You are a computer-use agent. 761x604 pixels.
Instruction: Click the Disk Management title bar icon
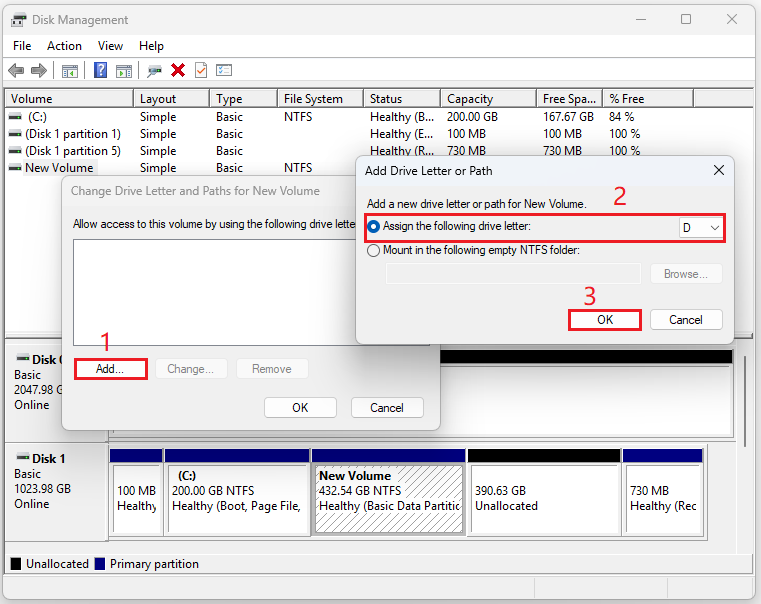18,20
